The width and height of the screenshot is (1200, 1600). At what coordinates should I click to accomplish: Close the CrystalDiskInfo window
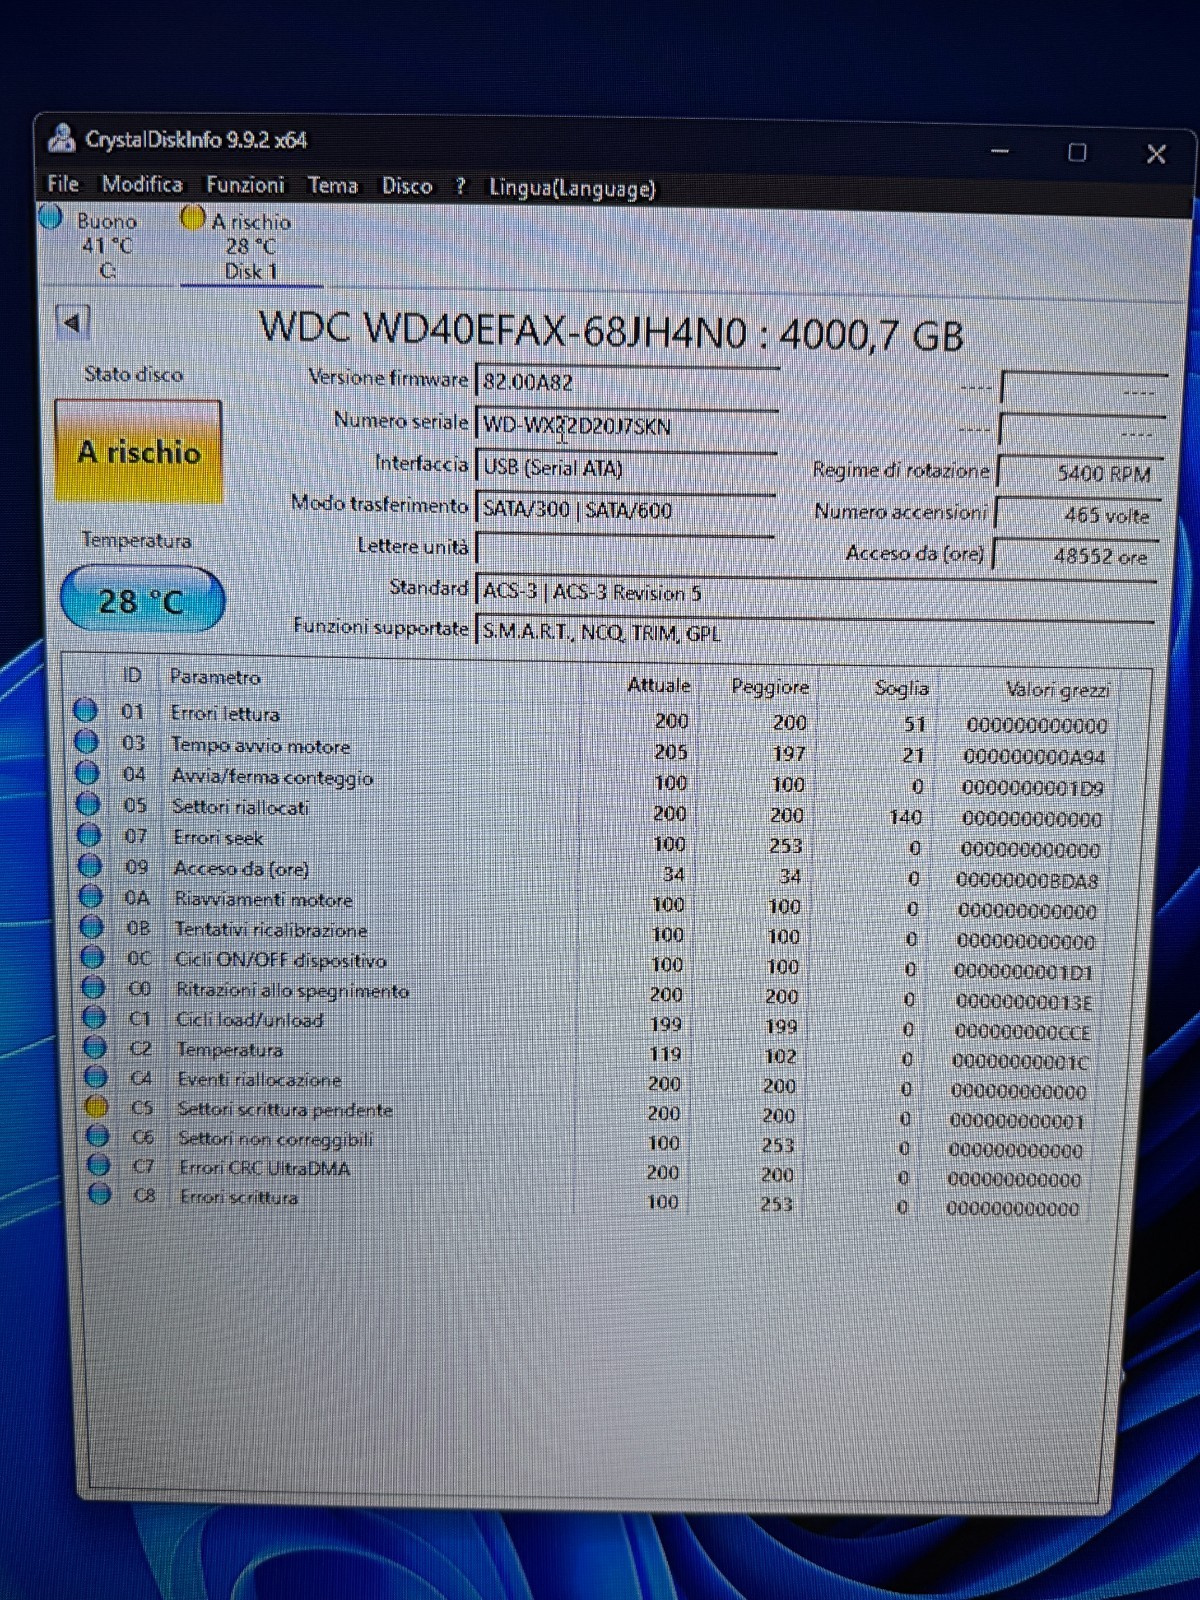click(1156, 154)
